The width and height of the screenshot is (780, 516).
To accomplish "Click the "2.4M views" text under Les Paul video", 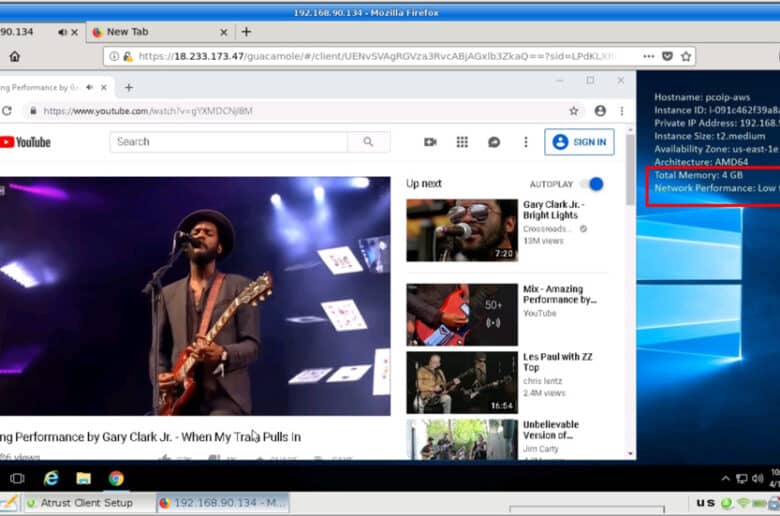I will pyautogui.click(x=544, y=393).
